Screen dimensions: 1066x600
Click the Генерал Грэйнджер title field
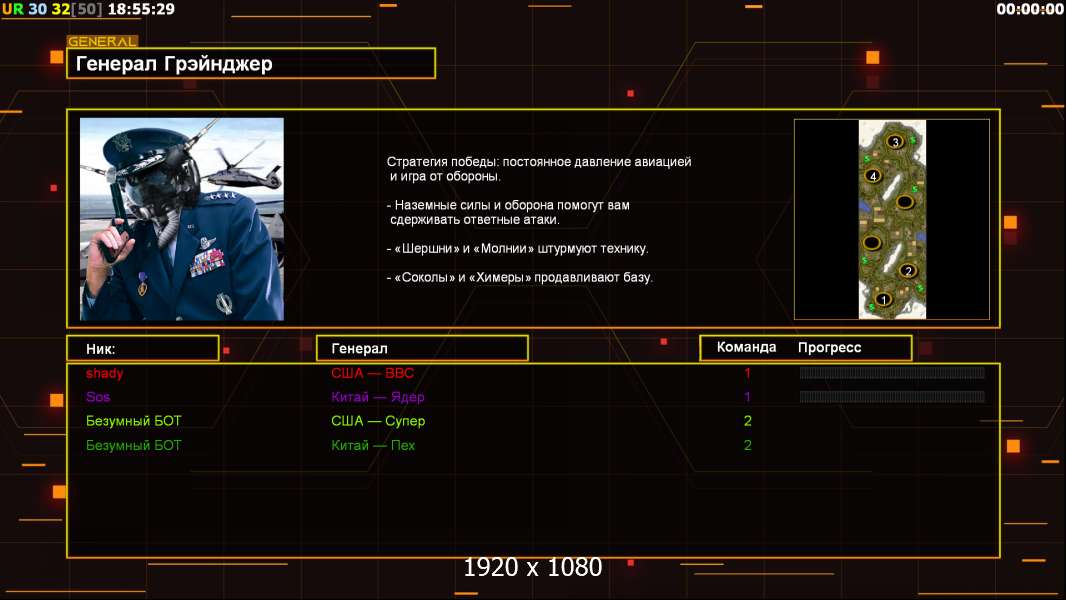(x=251, y=63)
